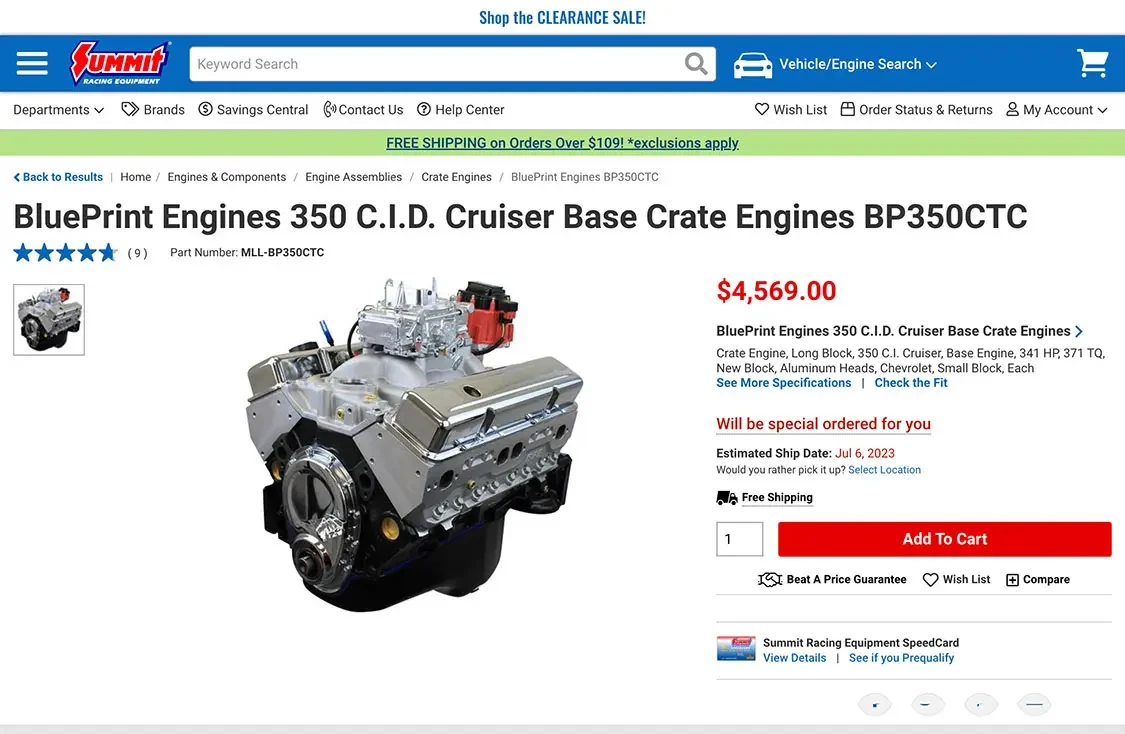Click the five-star rating
Image resolution: width=1125 pixels, height=734 pixels.
[x=65, y=253]
